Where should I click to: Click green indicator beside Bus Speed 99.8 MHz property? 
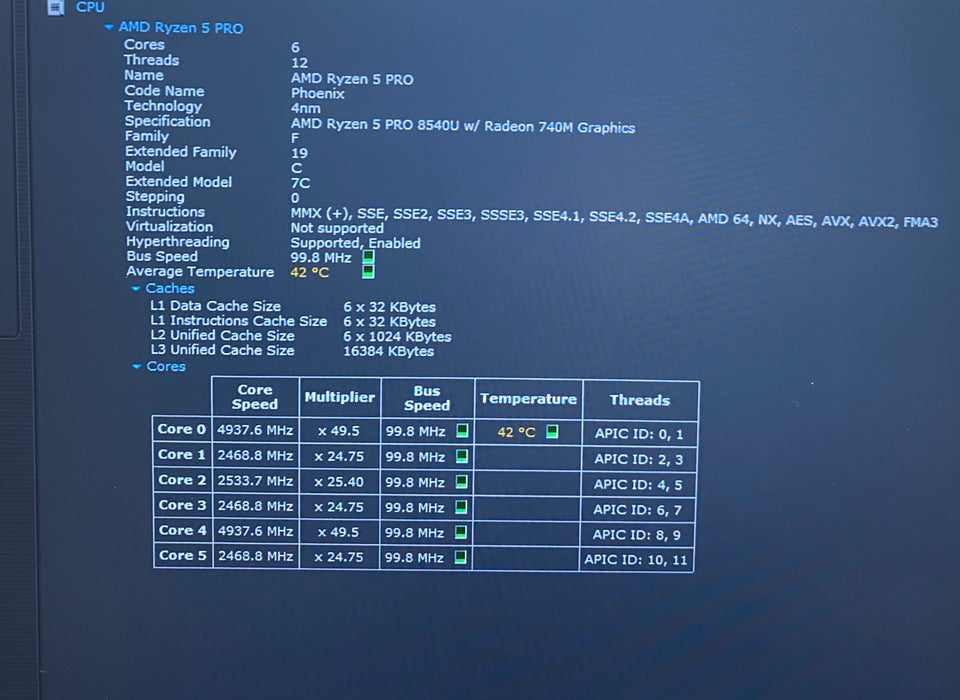pos(368,256)
